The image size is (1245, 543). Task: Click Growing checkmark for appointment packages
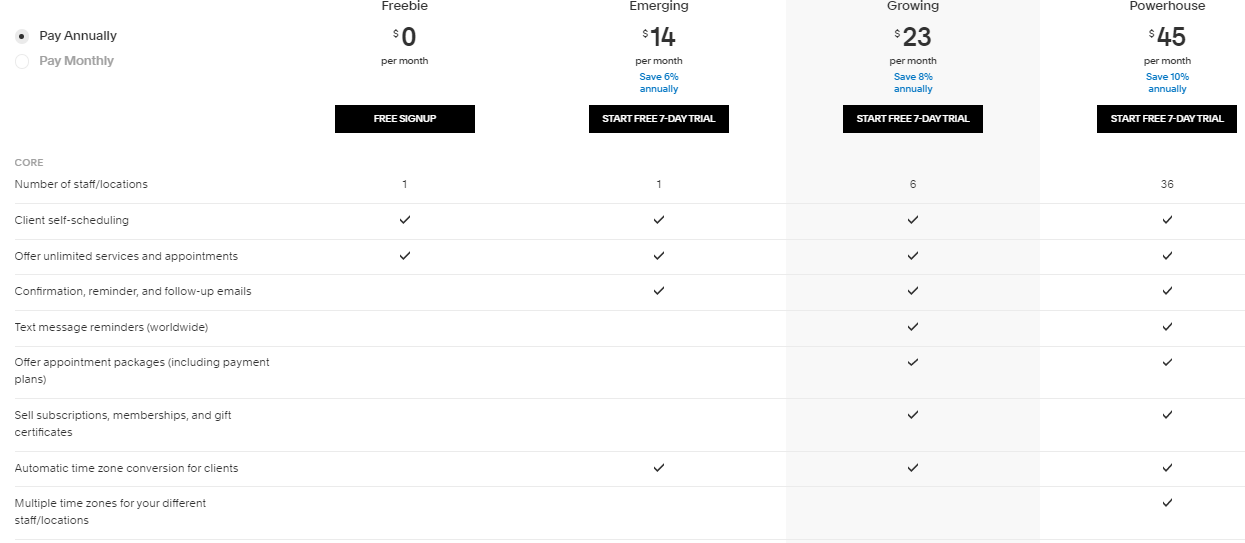coord(913,362)
